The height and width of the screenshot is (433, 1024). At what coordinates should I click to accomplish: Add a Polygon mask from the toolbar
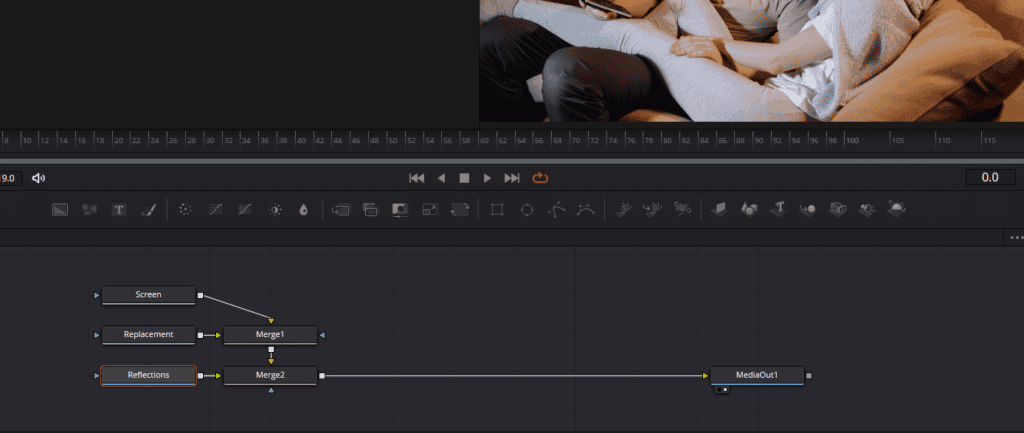pos(556,210)
